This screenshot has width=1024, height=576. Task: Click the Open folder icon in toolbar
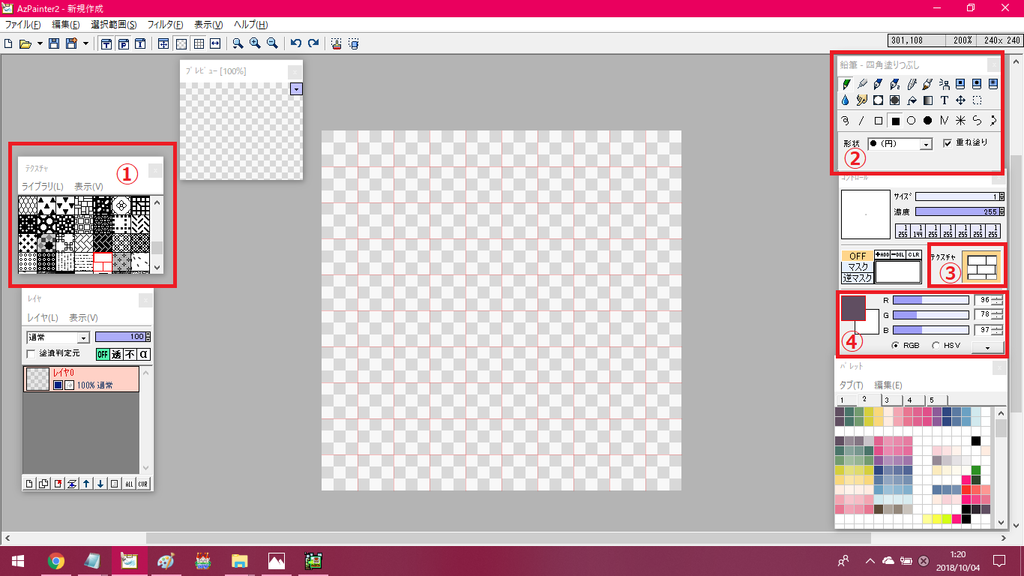coord(25,44)
